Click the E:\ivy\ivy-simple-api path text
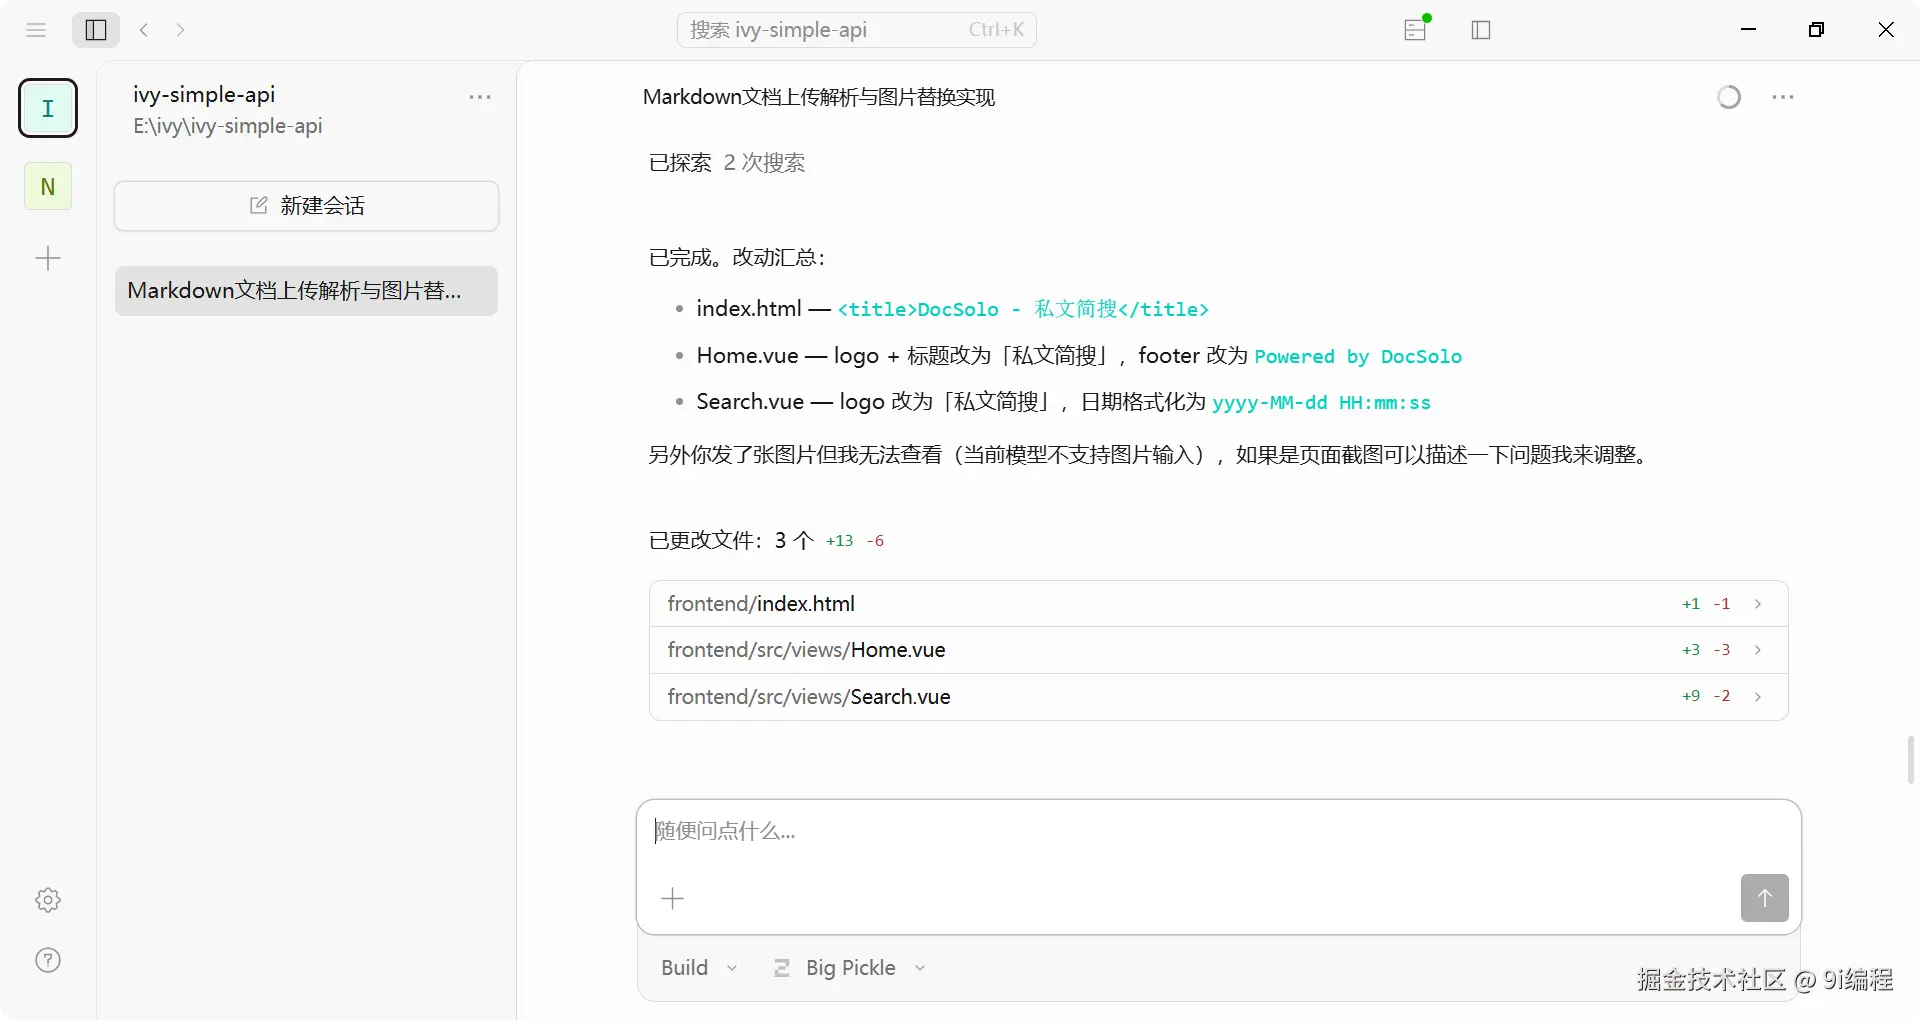Screen dimensions: 1920x1020 pos(228,126)
